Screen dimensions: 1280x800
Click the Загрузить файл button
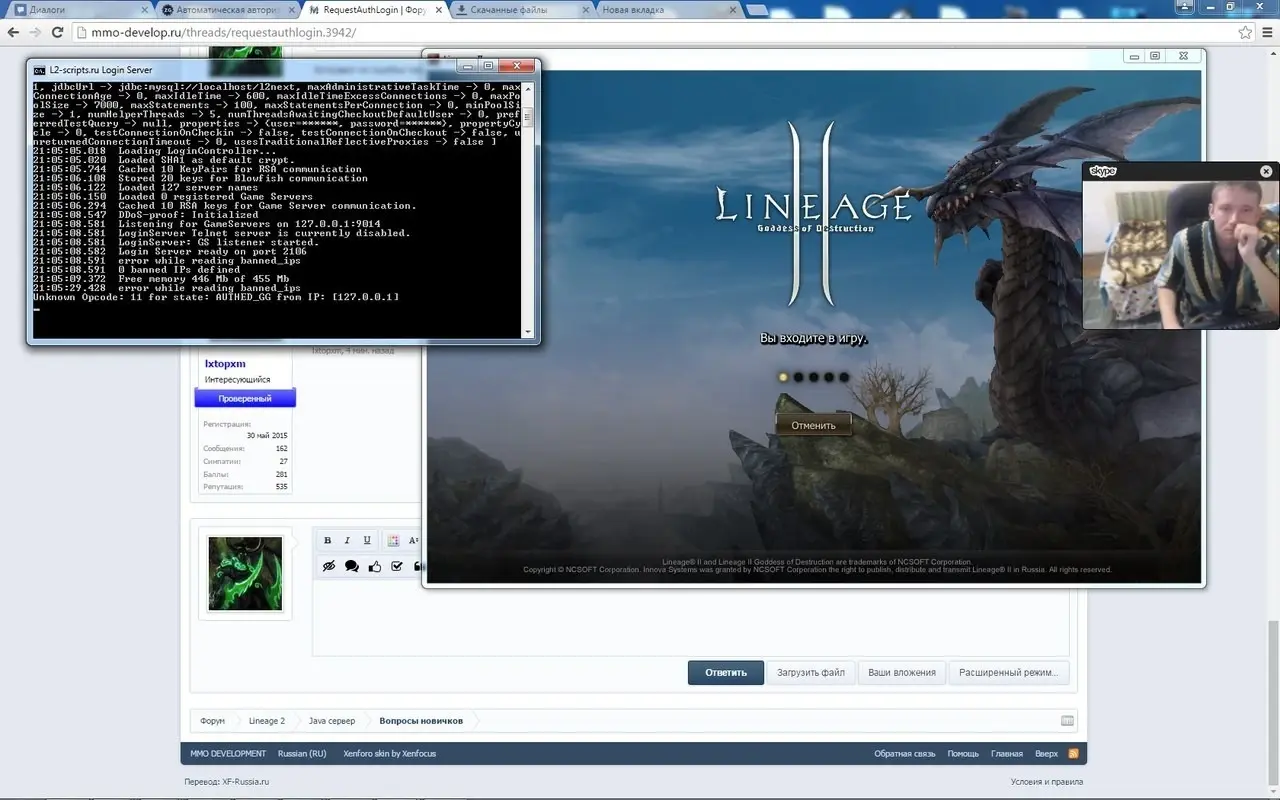[x=811, y=672]
